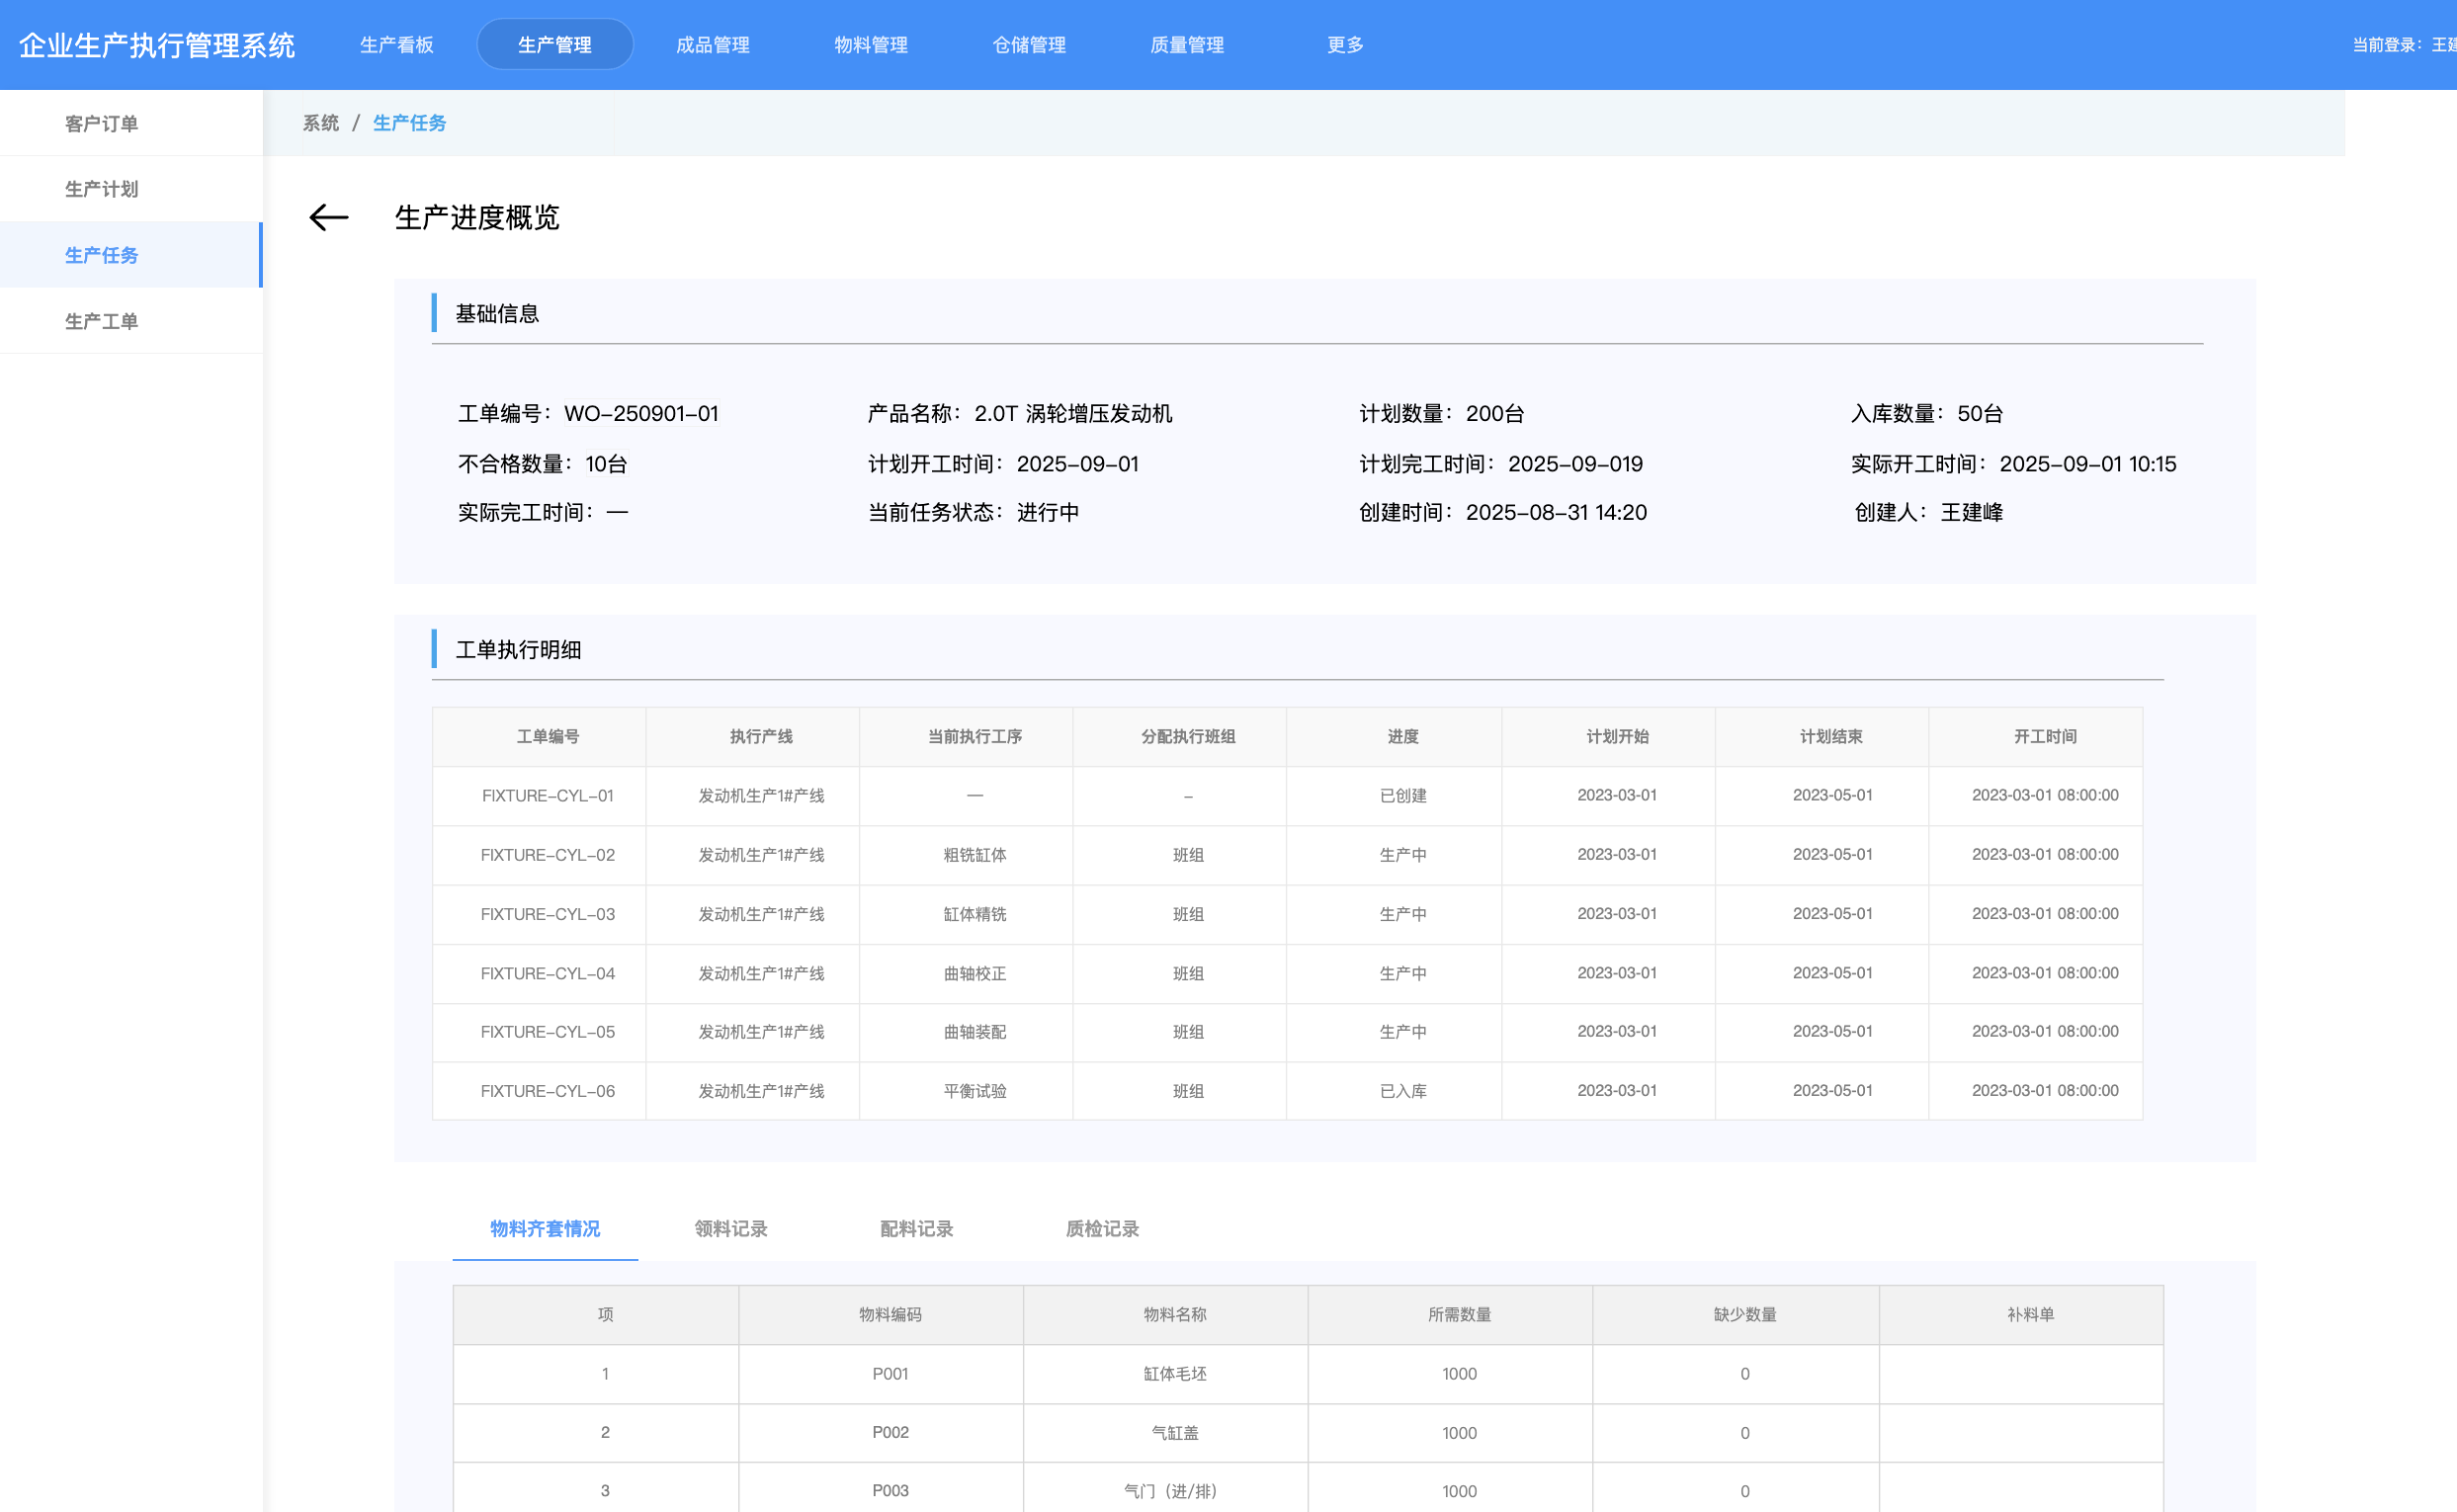This screenshot has width=2457, height=1512.
Task: Expand the 更多 menu
Action: [1345, 45]
